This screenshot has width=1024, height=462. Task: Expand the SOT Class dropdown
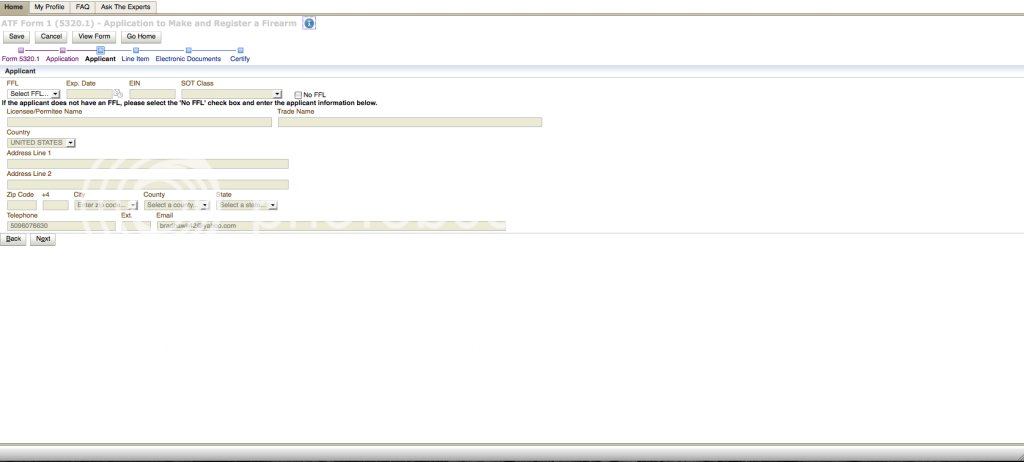[x=231, y=94]
